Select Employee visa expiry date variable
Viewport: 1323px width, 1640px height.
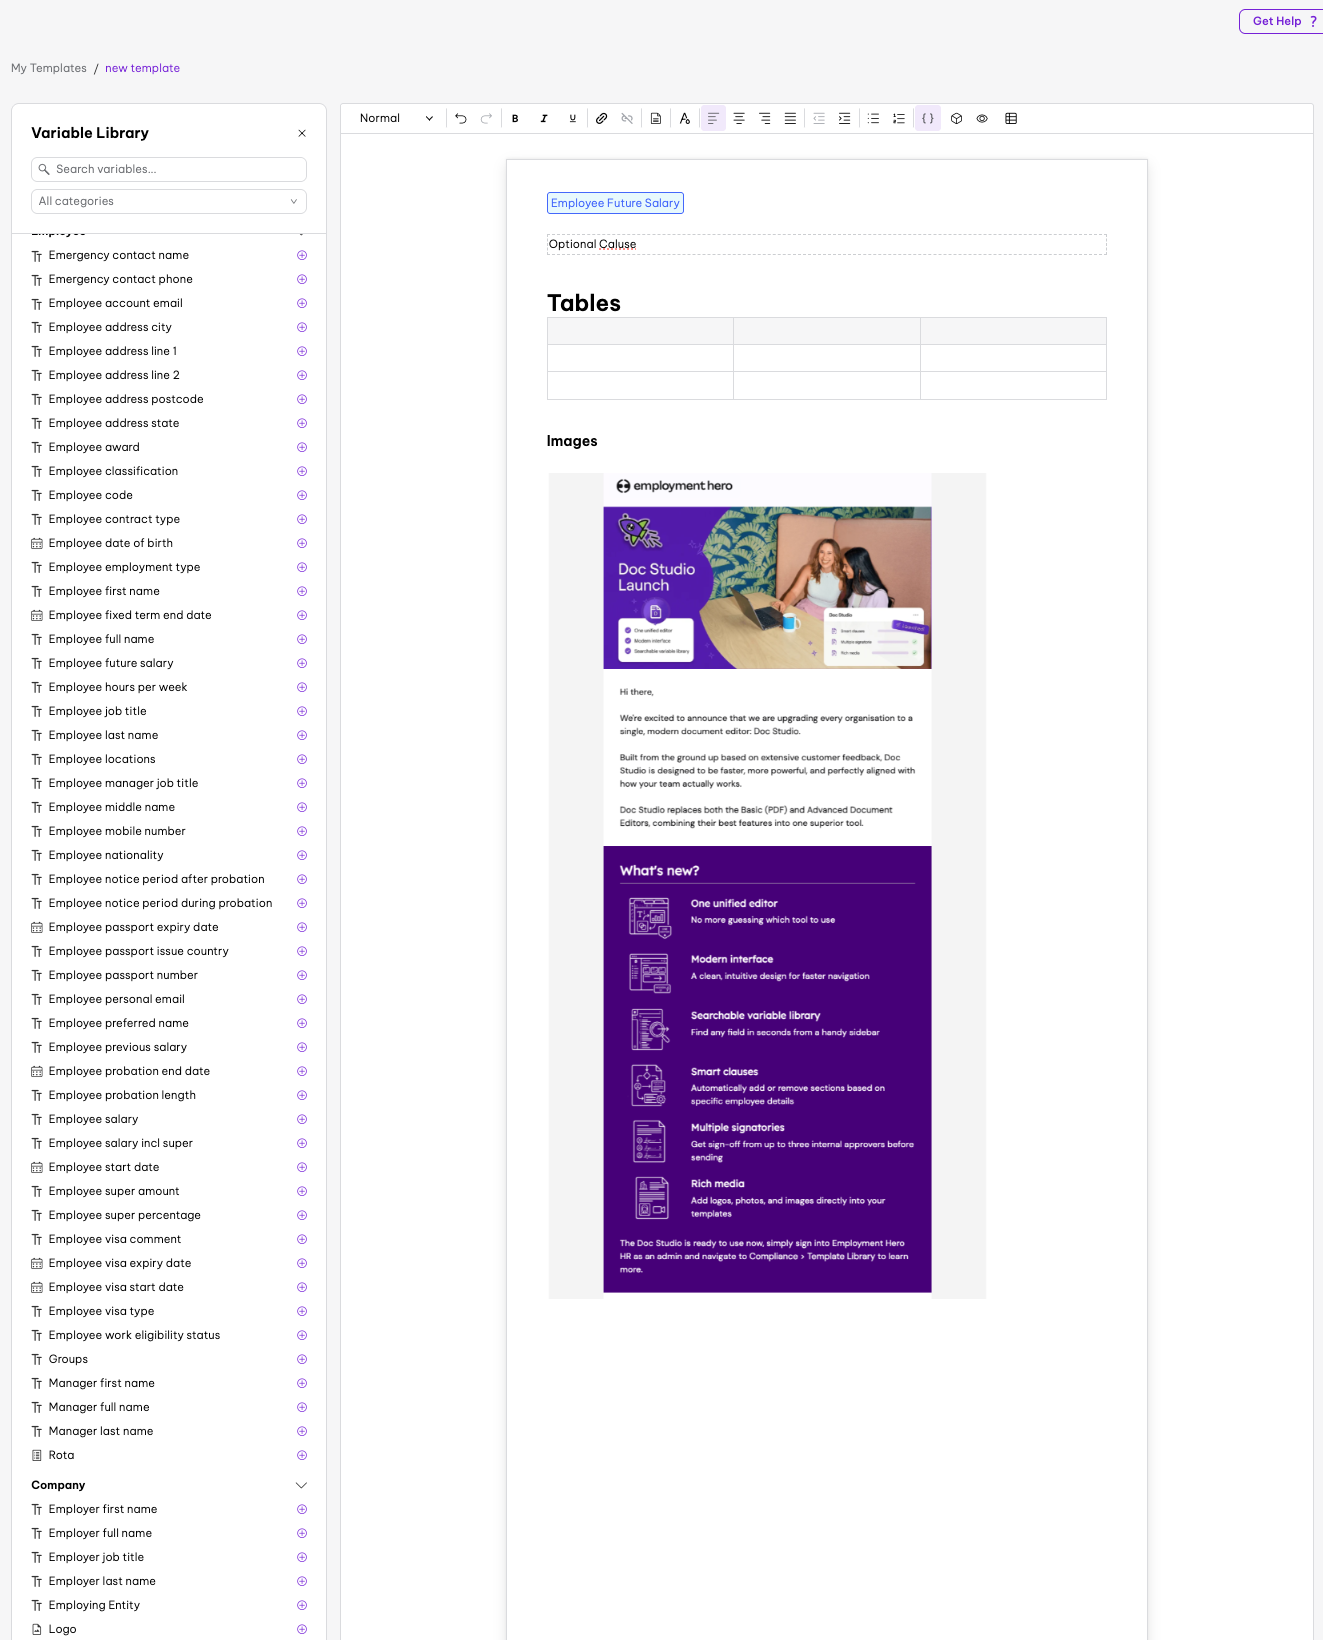click(x=120, y=1263)
